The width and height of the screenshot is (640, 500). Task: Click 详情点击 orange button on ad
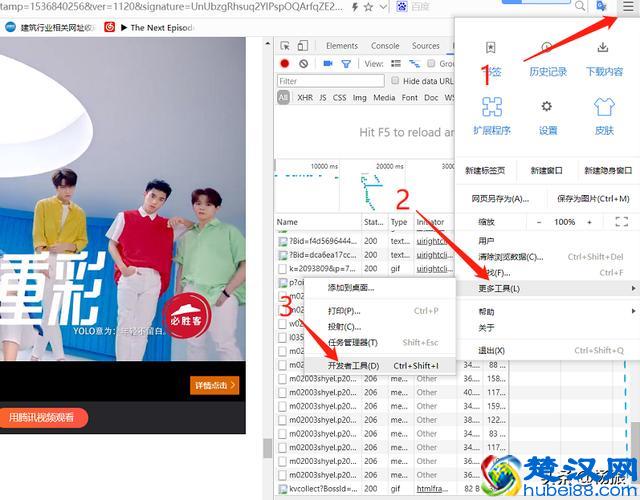click(x=214, y=385)
